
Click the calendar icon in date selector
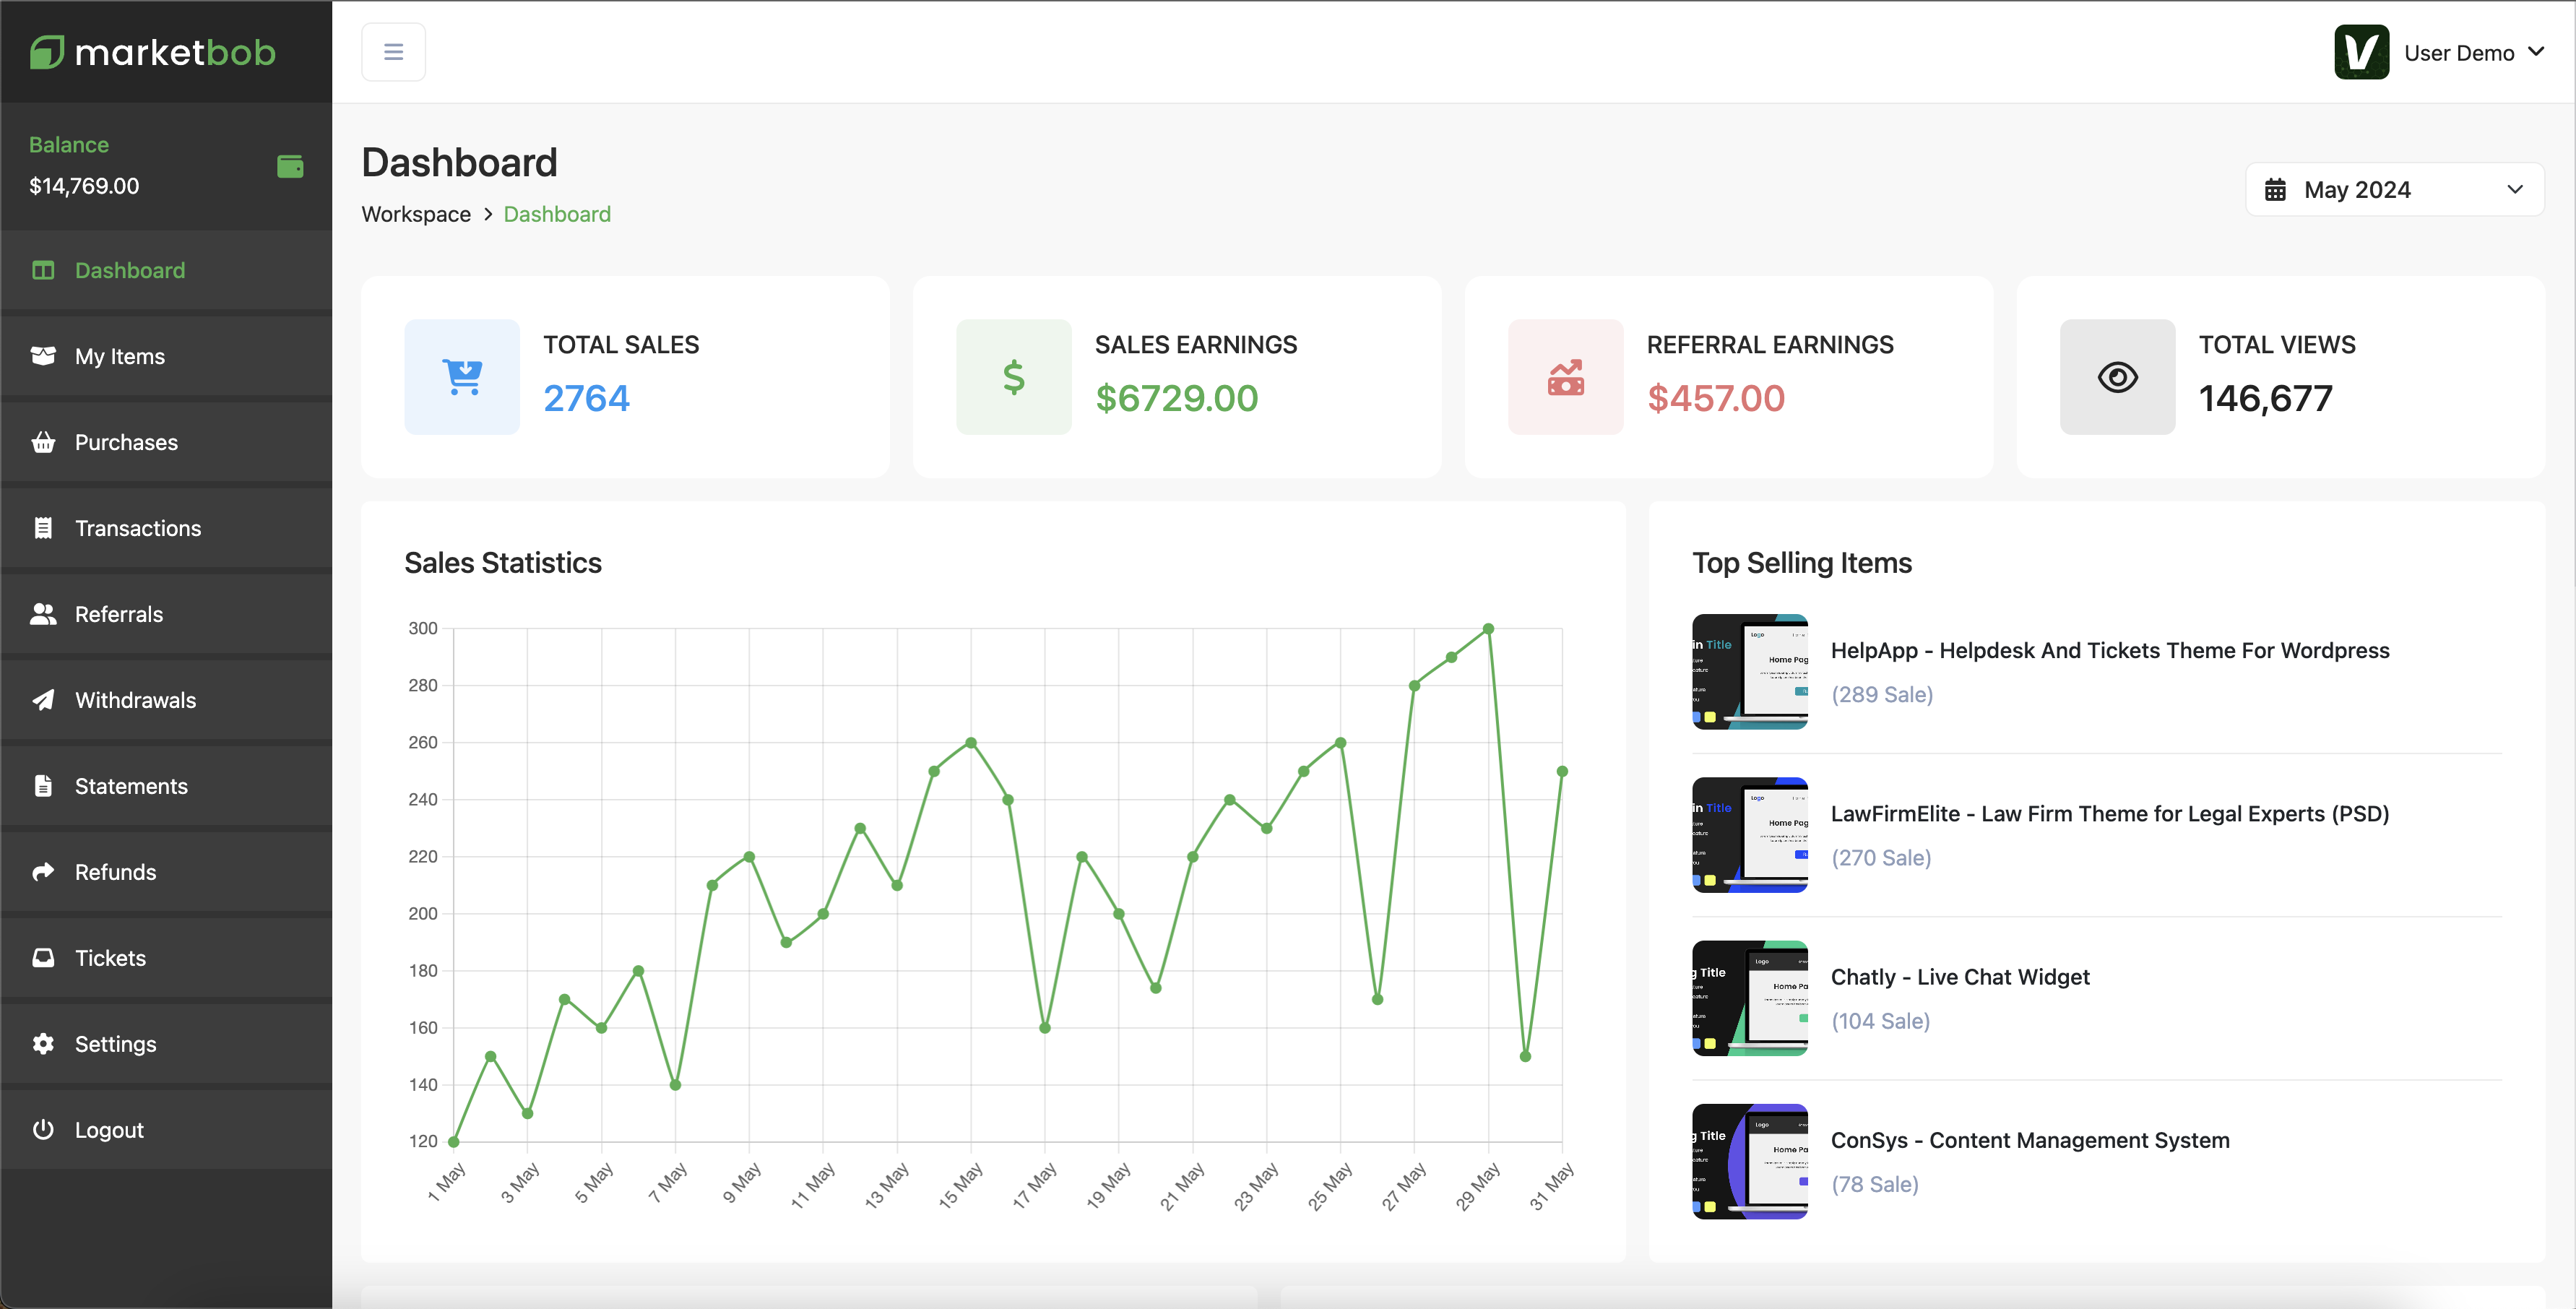[x=2275, y=190]
